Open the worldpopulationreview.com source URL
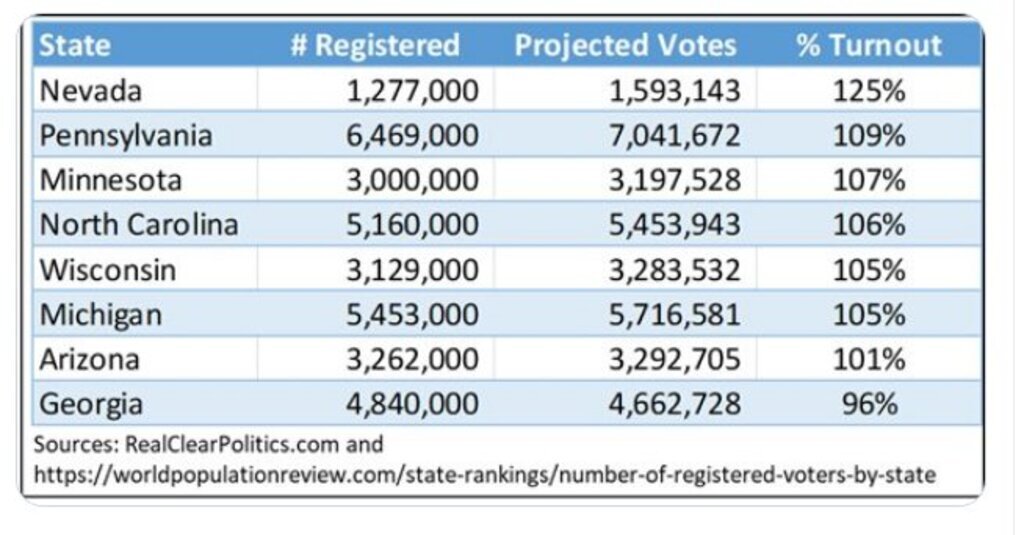Screen dimensions: 1024x535 pyautogui.click(x=485, y=474)
